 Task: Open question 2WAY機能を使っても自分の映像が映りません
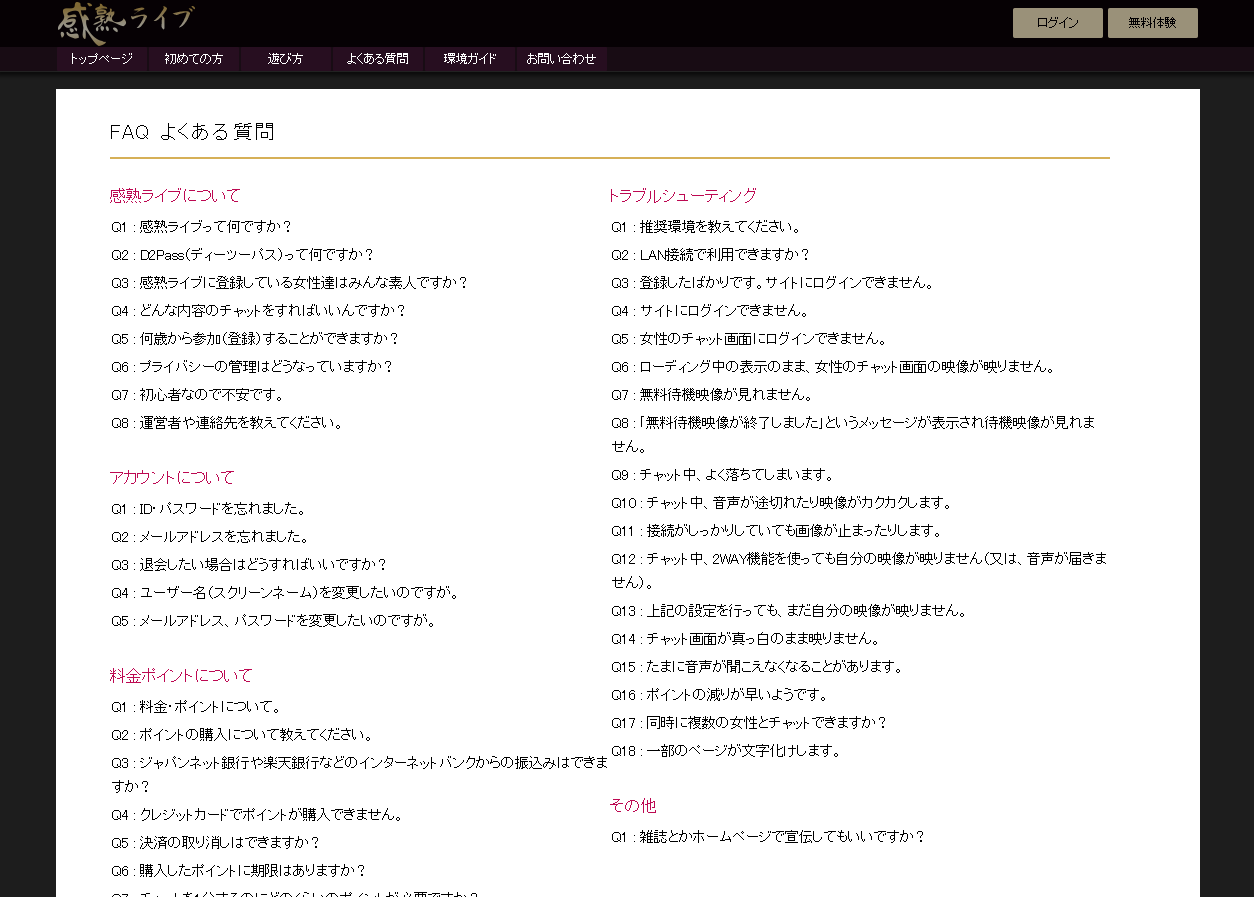click(859, 570)
